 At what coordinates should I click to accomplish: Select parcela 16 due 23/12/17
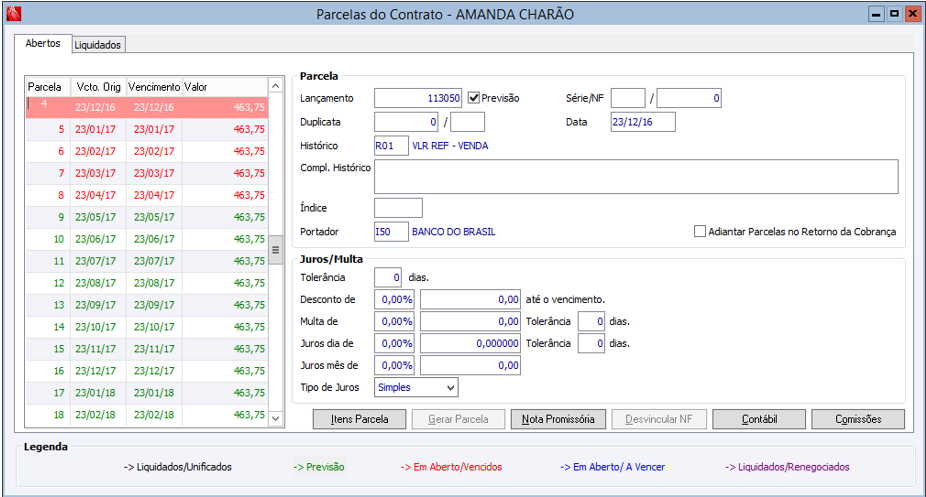click(x=147, y=371)
